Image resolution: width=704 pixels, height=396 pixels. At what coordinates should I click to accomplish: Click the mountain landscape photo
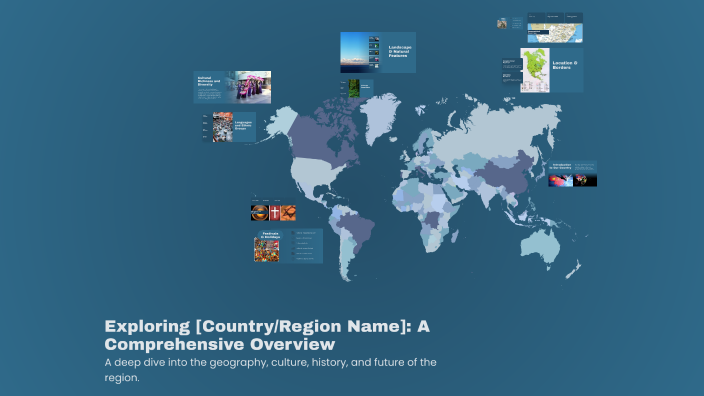click(x=354, y=53)
